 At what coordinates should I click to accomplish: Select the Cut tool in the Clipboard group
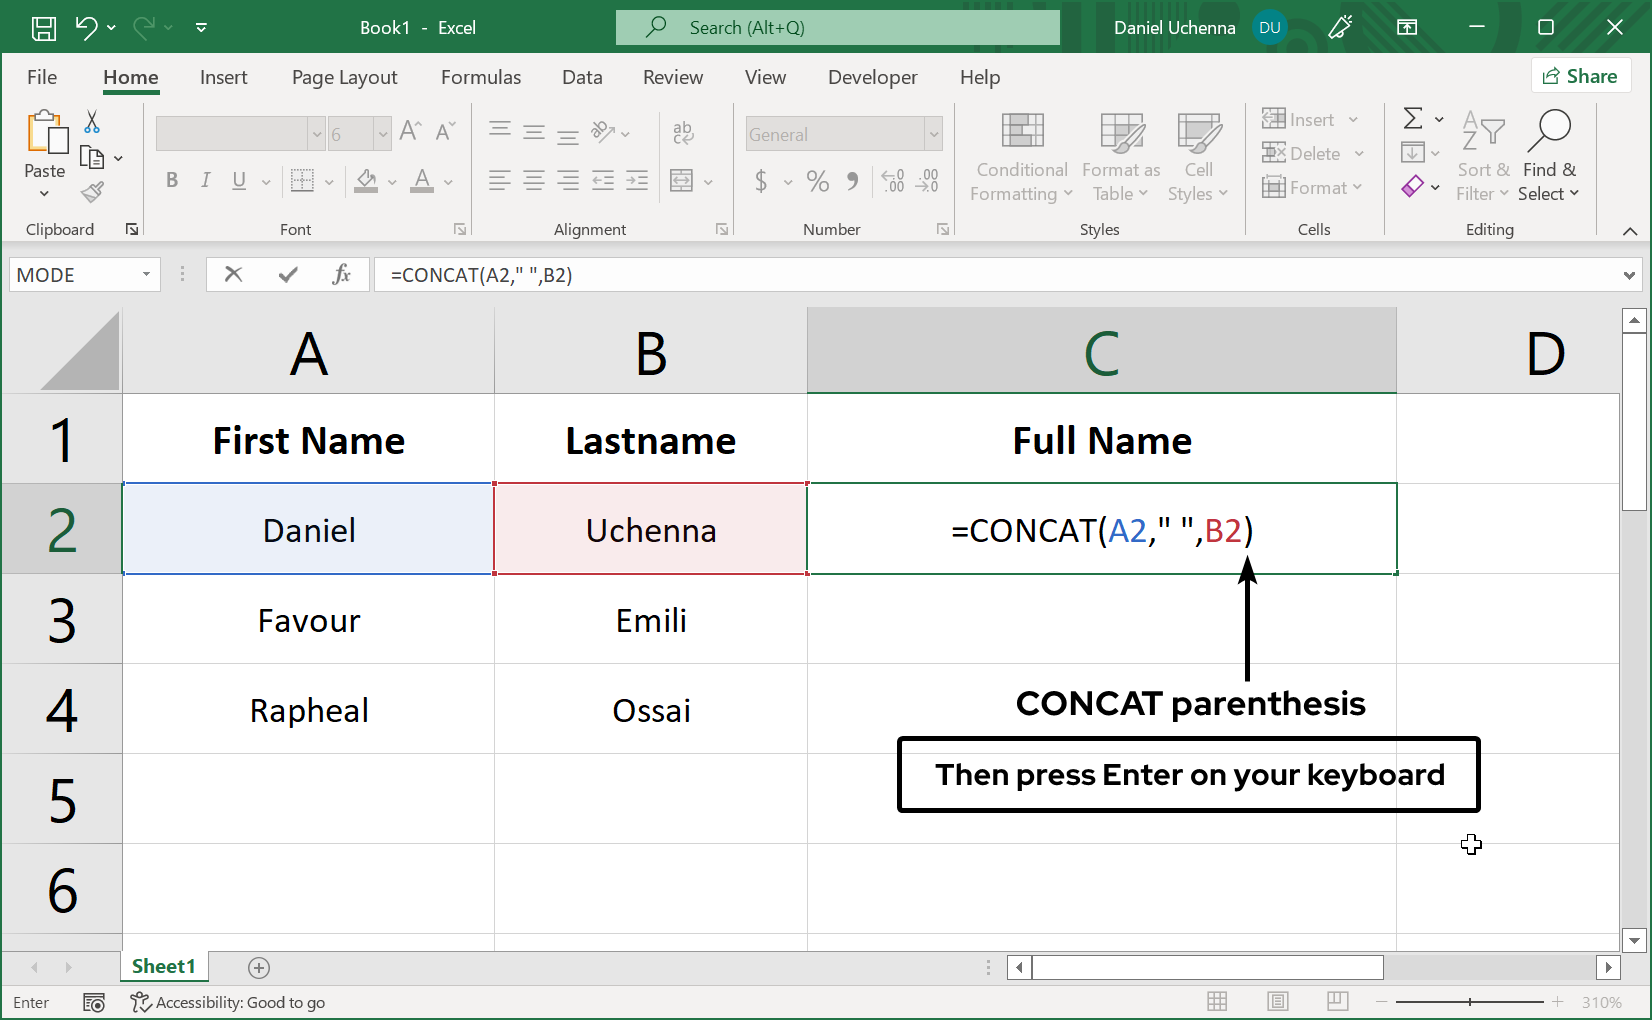point(91,121)
